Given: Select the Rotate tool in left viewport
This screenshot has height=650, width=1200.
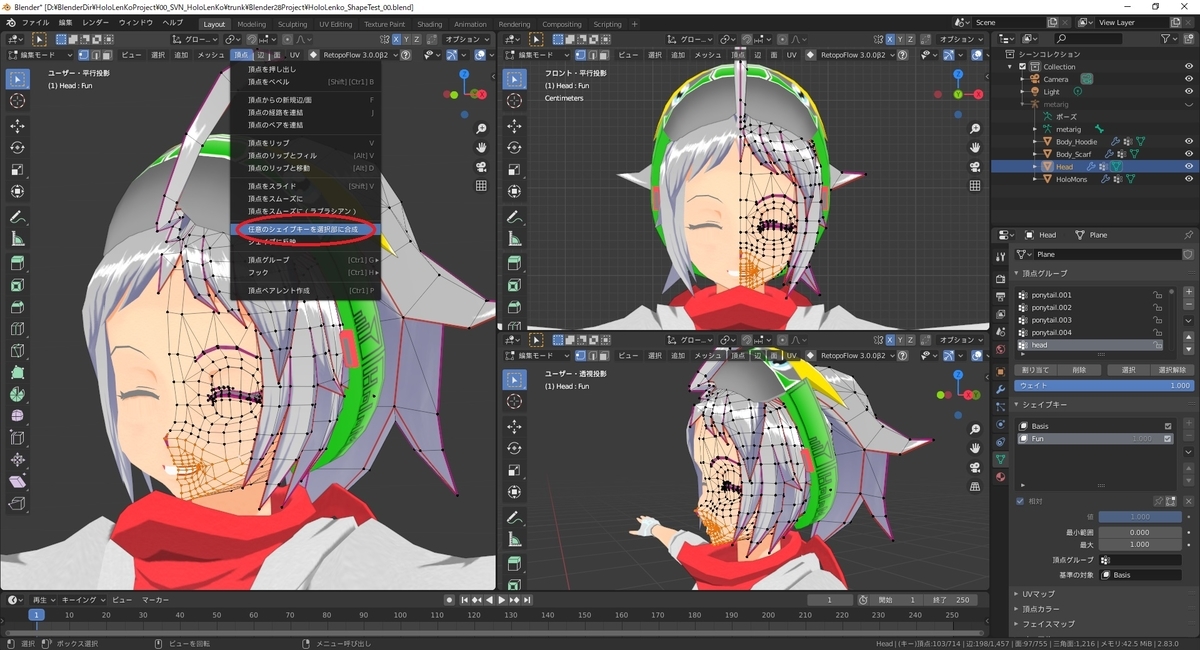Looking at the screenshot, I should point(18,148).
